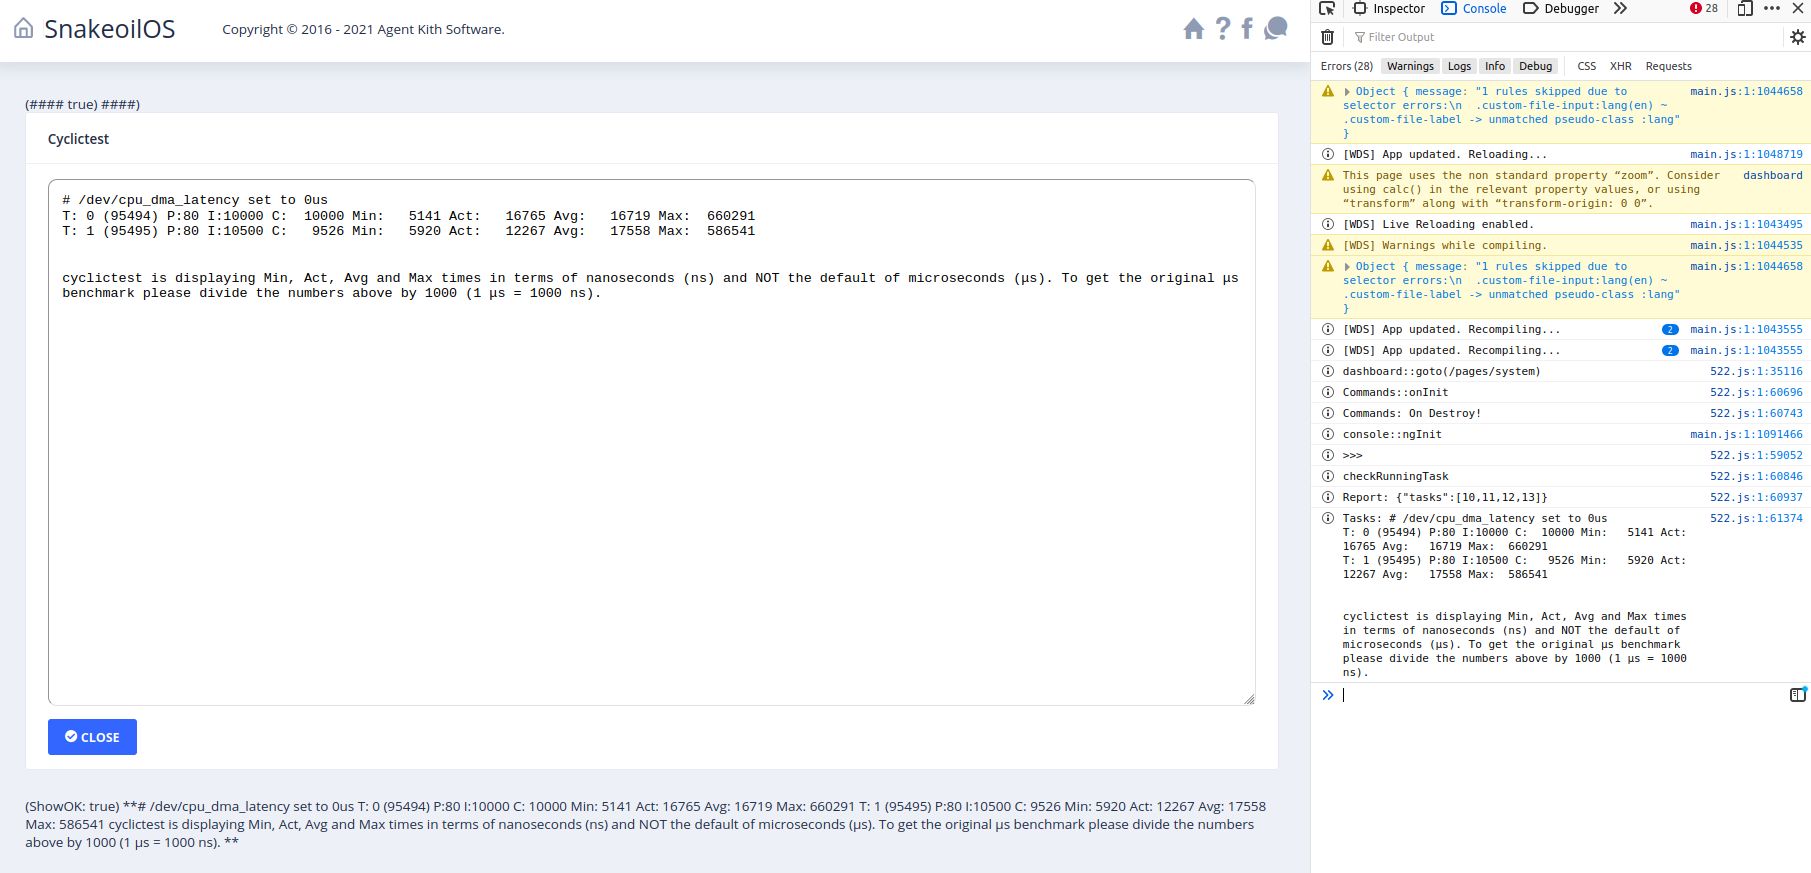The image size is (1811, 873).
Task: Toggle Responsive Design Mode icon
Action: pyautogui.click(x=1745, y=9)
